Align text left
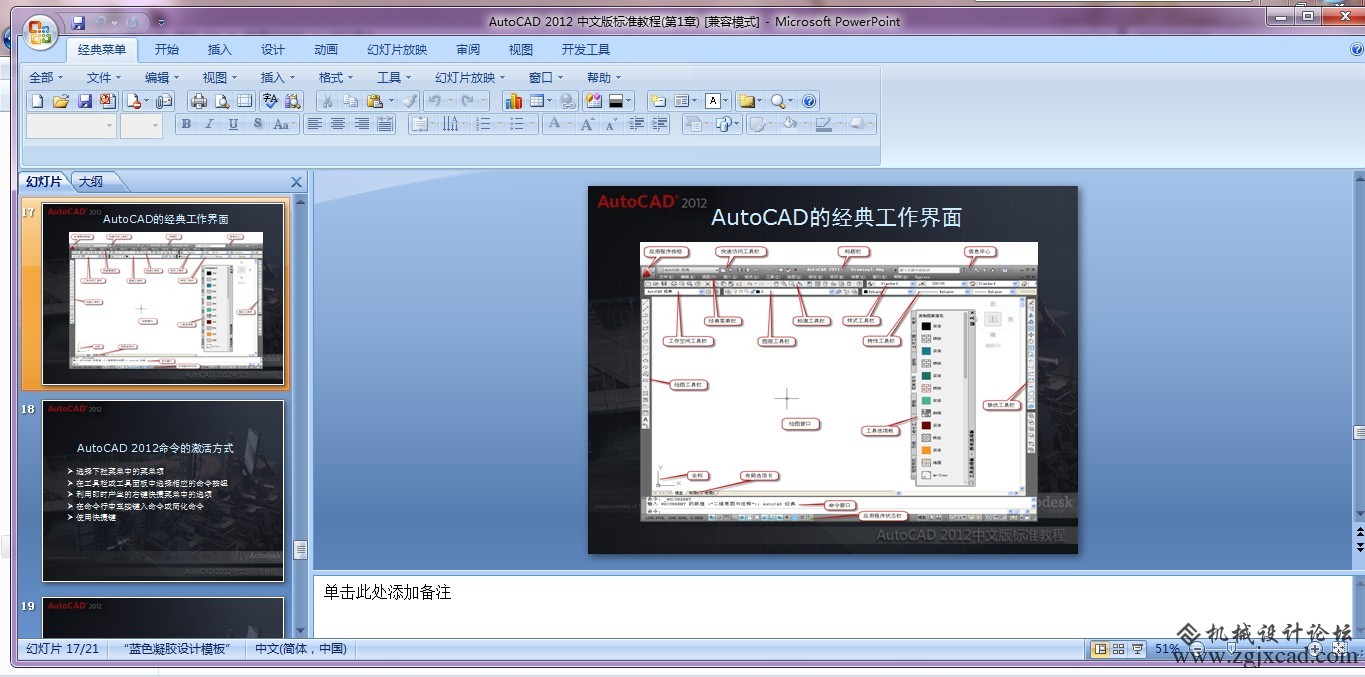Viewport: 1365px width, 677px height. pos(314,124)
